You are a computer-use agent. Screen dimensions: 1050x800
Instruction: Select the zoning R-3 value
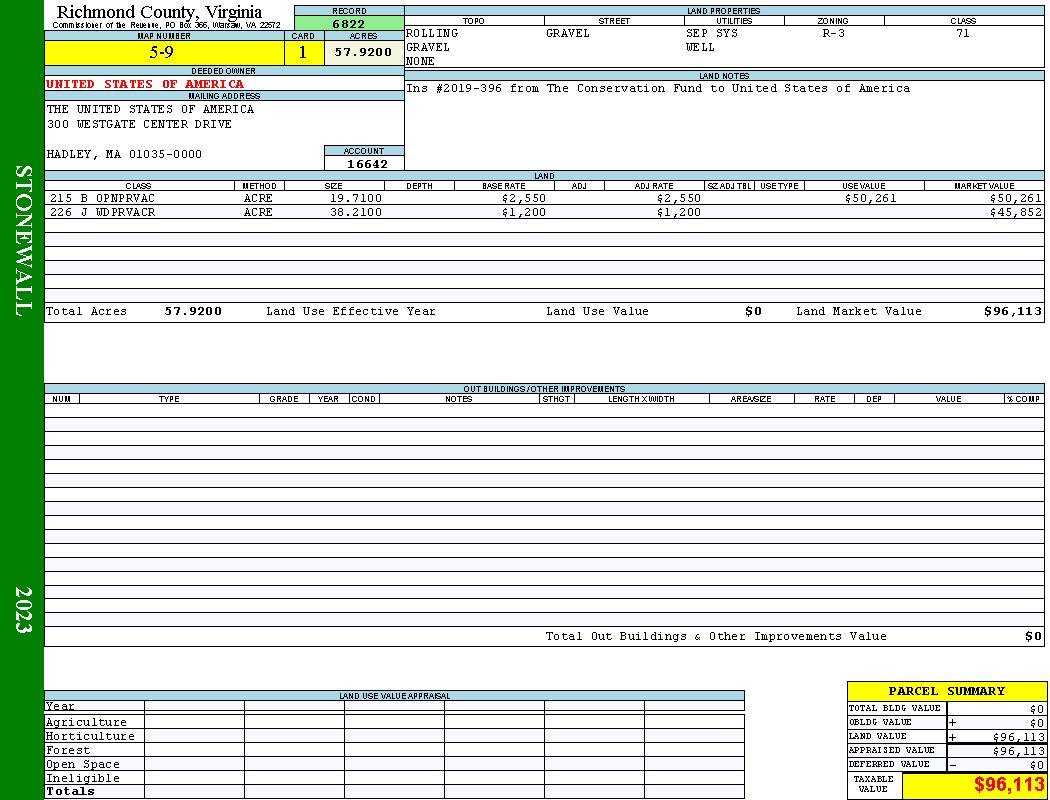point(833,33)
